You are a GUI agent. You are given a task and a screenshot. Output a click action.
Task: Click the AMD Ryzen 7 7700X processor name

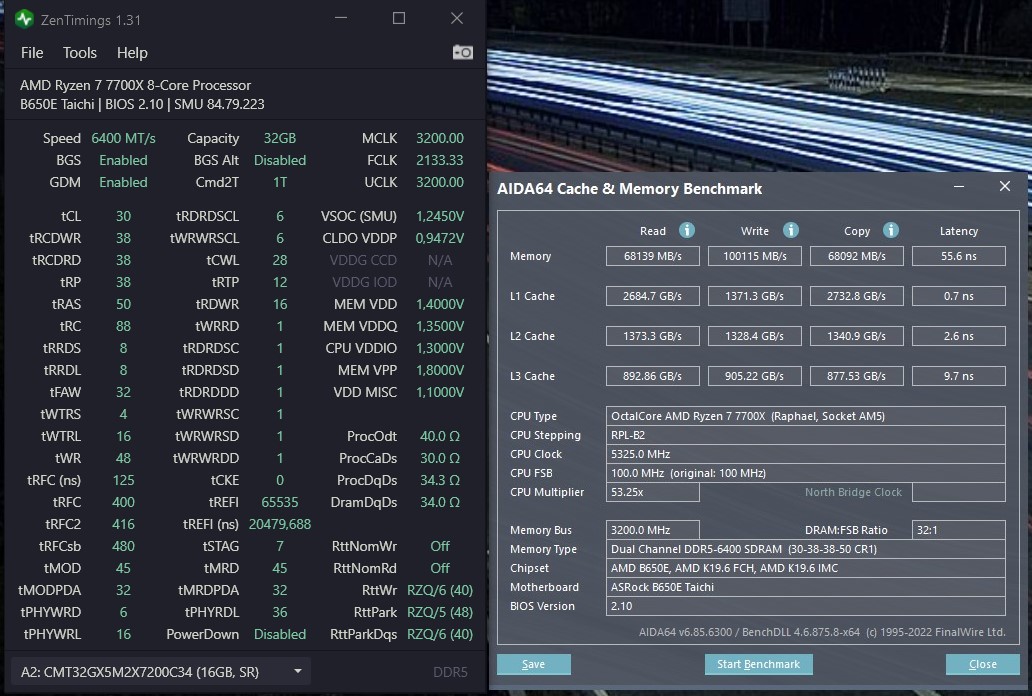(135, 85)
